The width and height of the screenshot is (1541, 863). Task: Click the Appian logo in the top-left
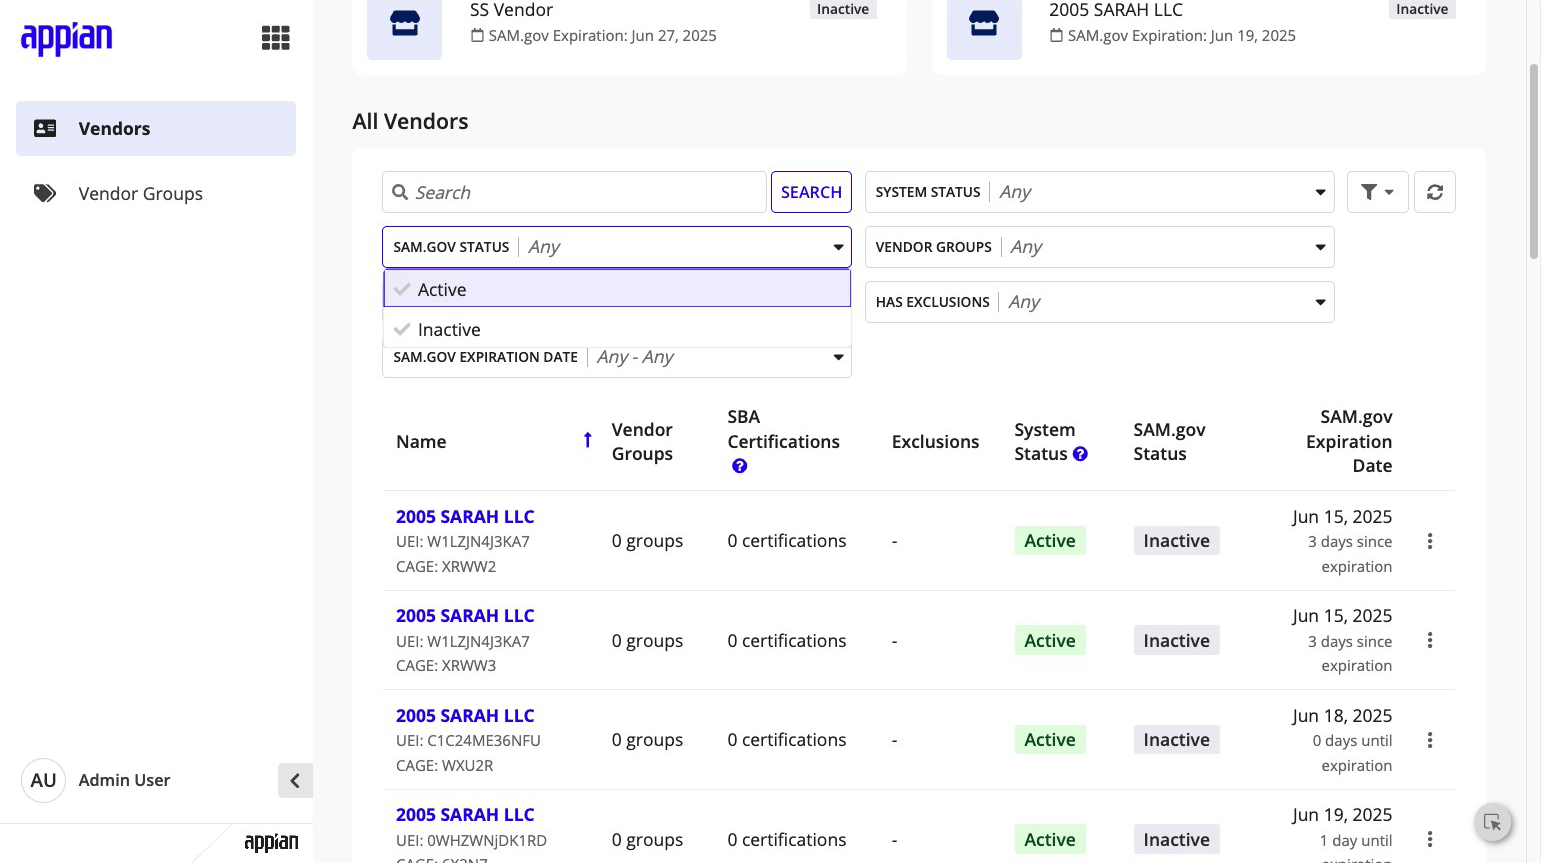[66, 38]
